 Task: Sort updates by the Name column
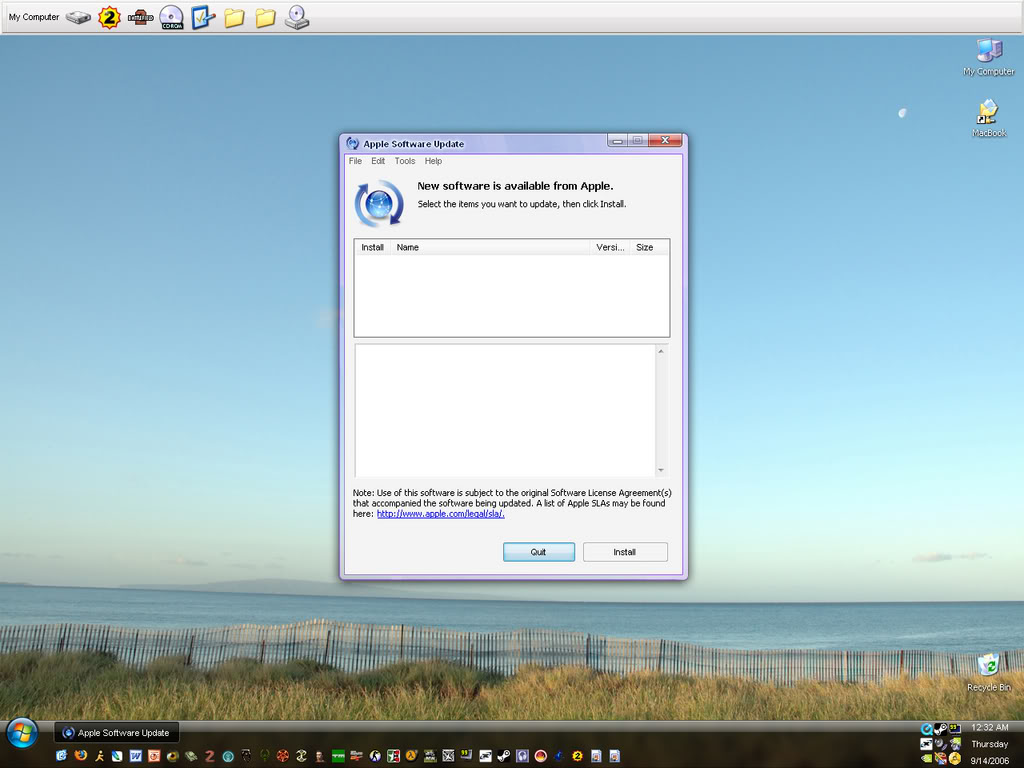[490, 248]
